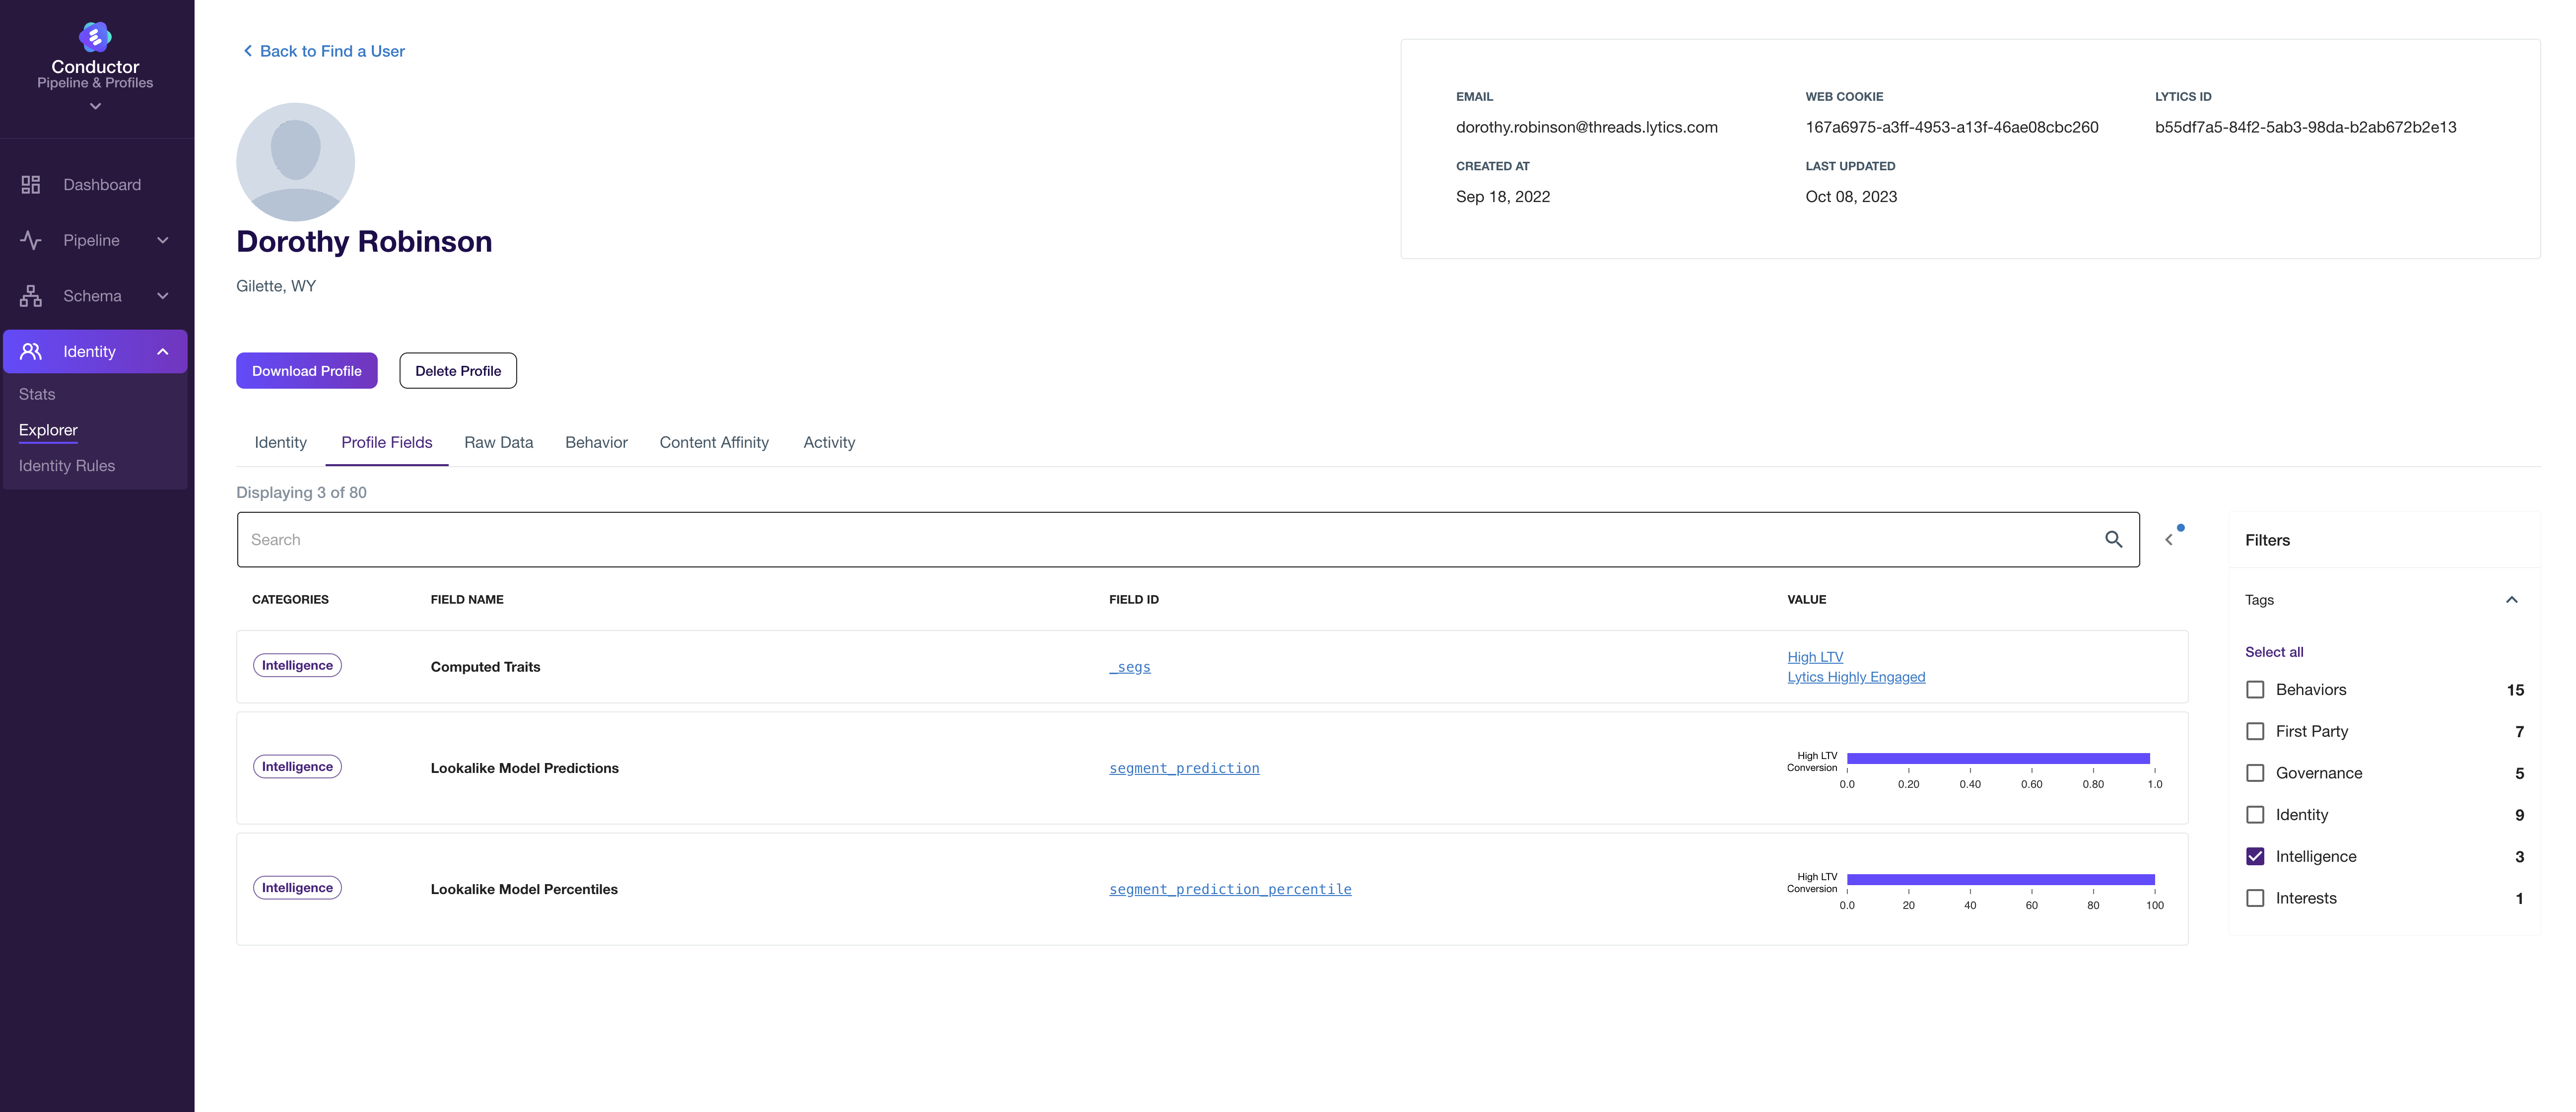Click the location text Gilette, WY
Screen dimensions: 2576x1112
[x=276, y=286]
